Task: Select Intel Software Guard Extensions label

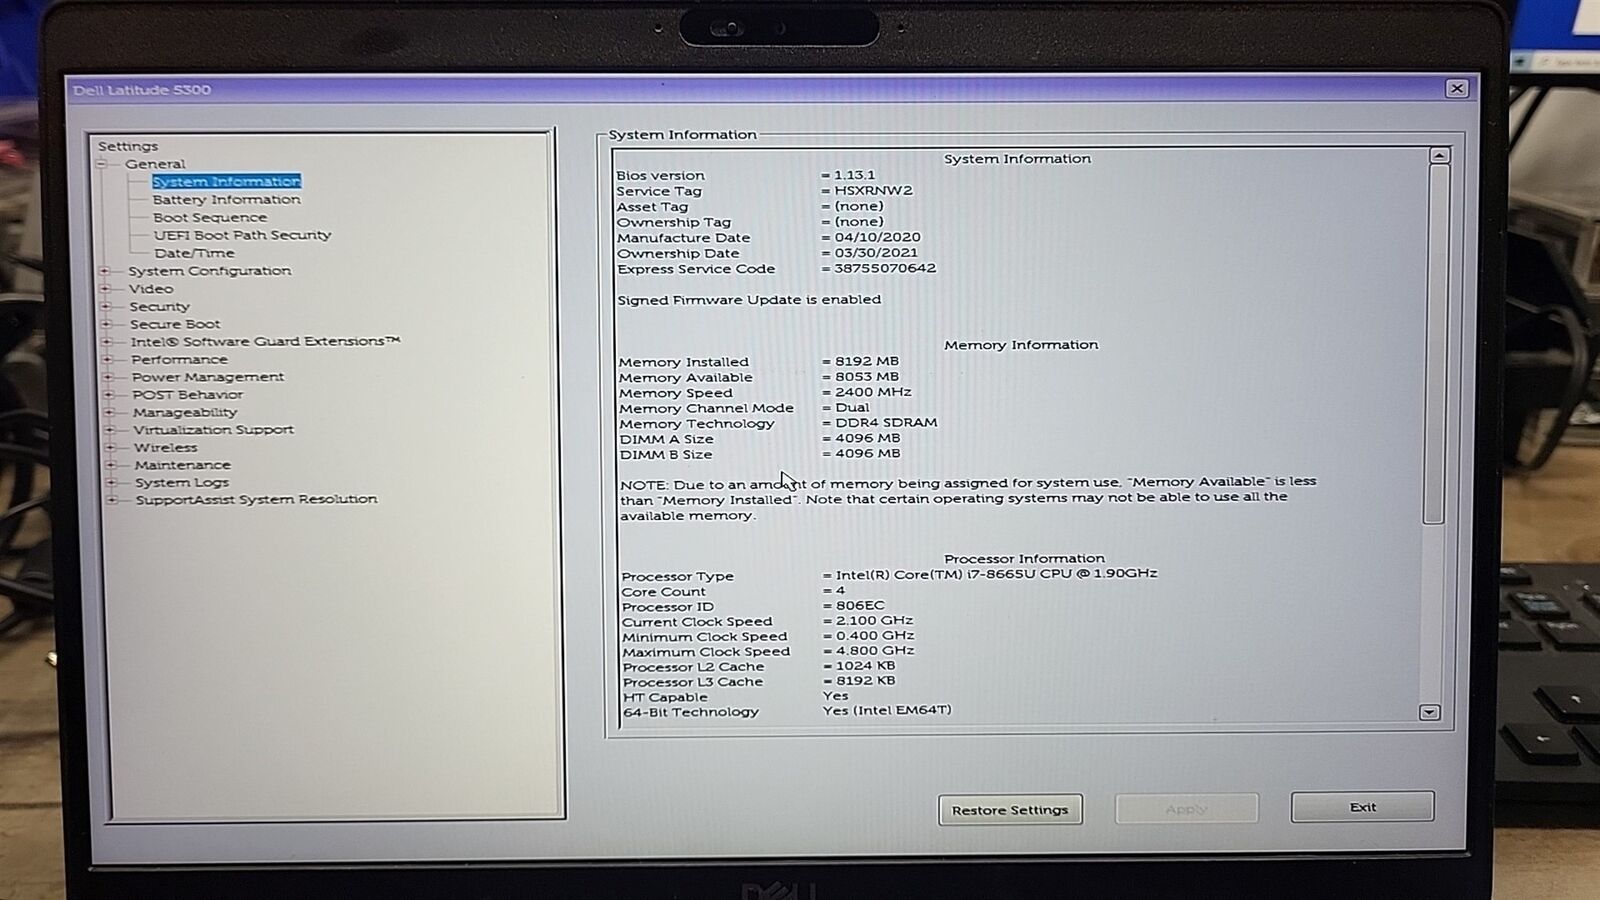Action: 265,342
